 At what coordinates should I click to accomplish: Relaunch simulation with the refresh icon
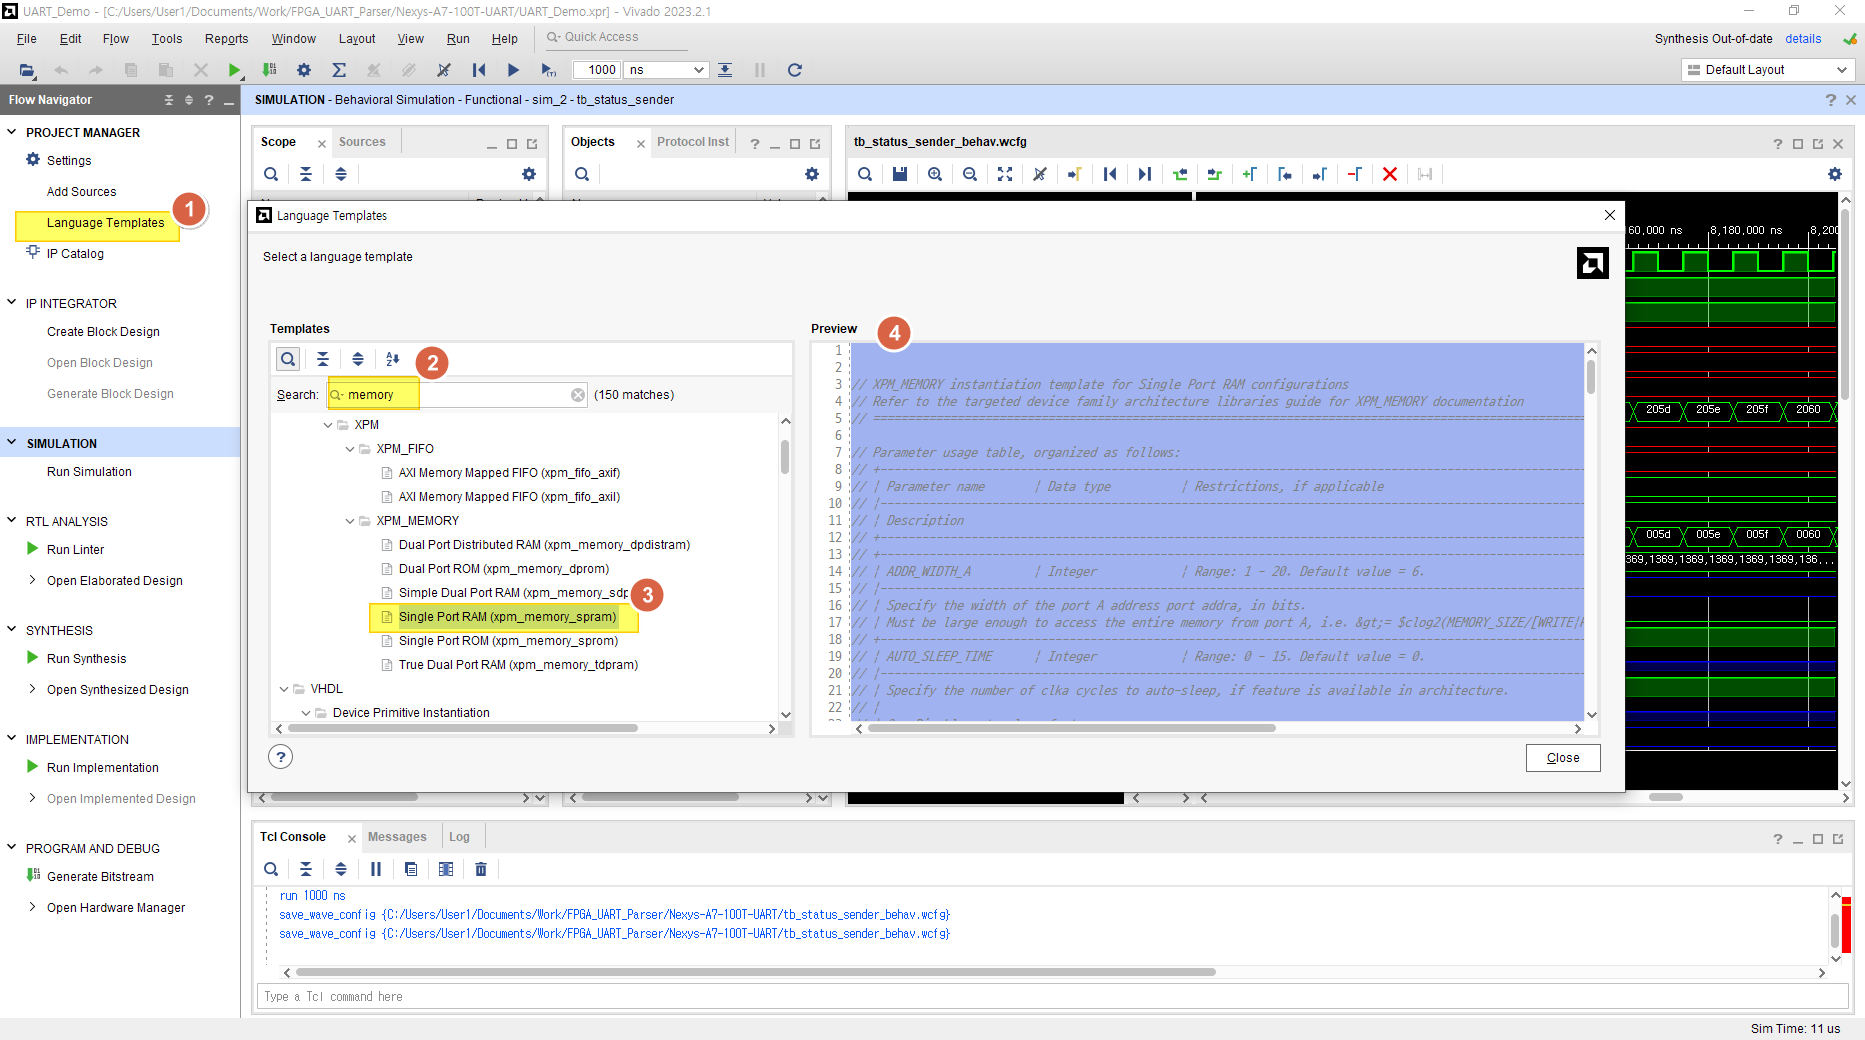pos(795,70)
